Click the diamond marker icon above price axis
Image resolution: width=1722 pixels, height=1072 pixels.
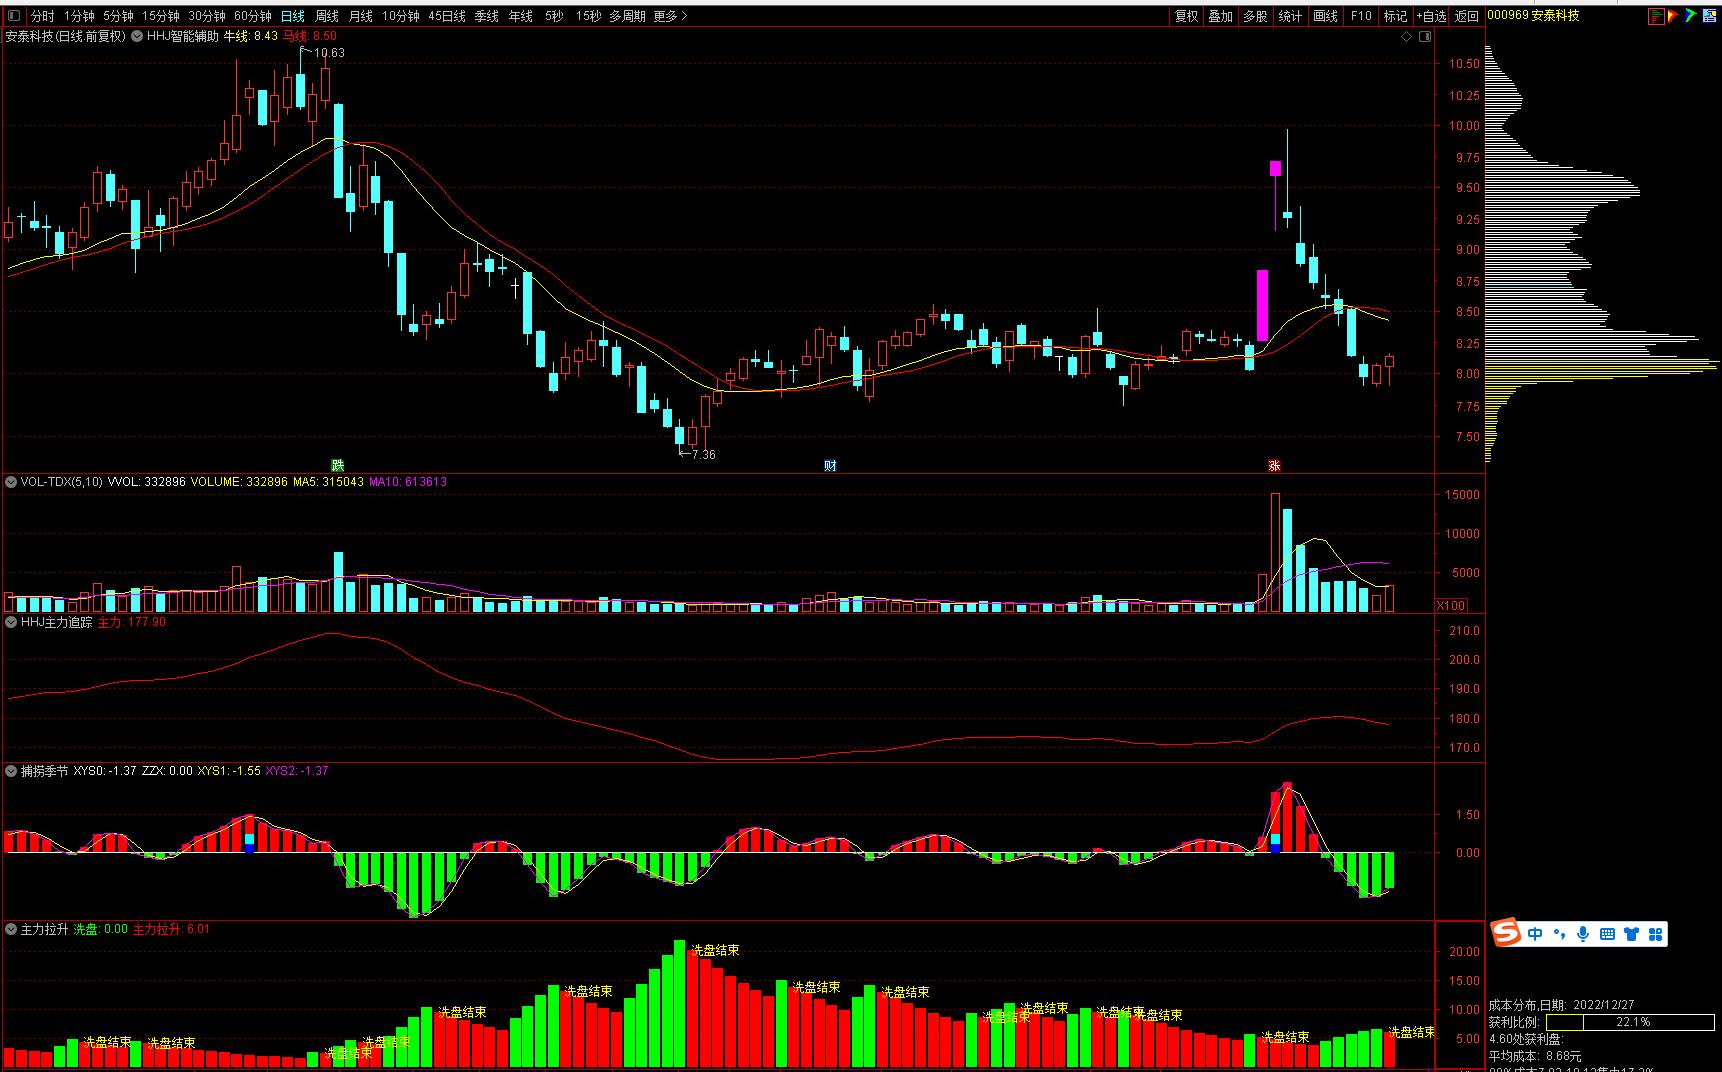[1407, 36]
